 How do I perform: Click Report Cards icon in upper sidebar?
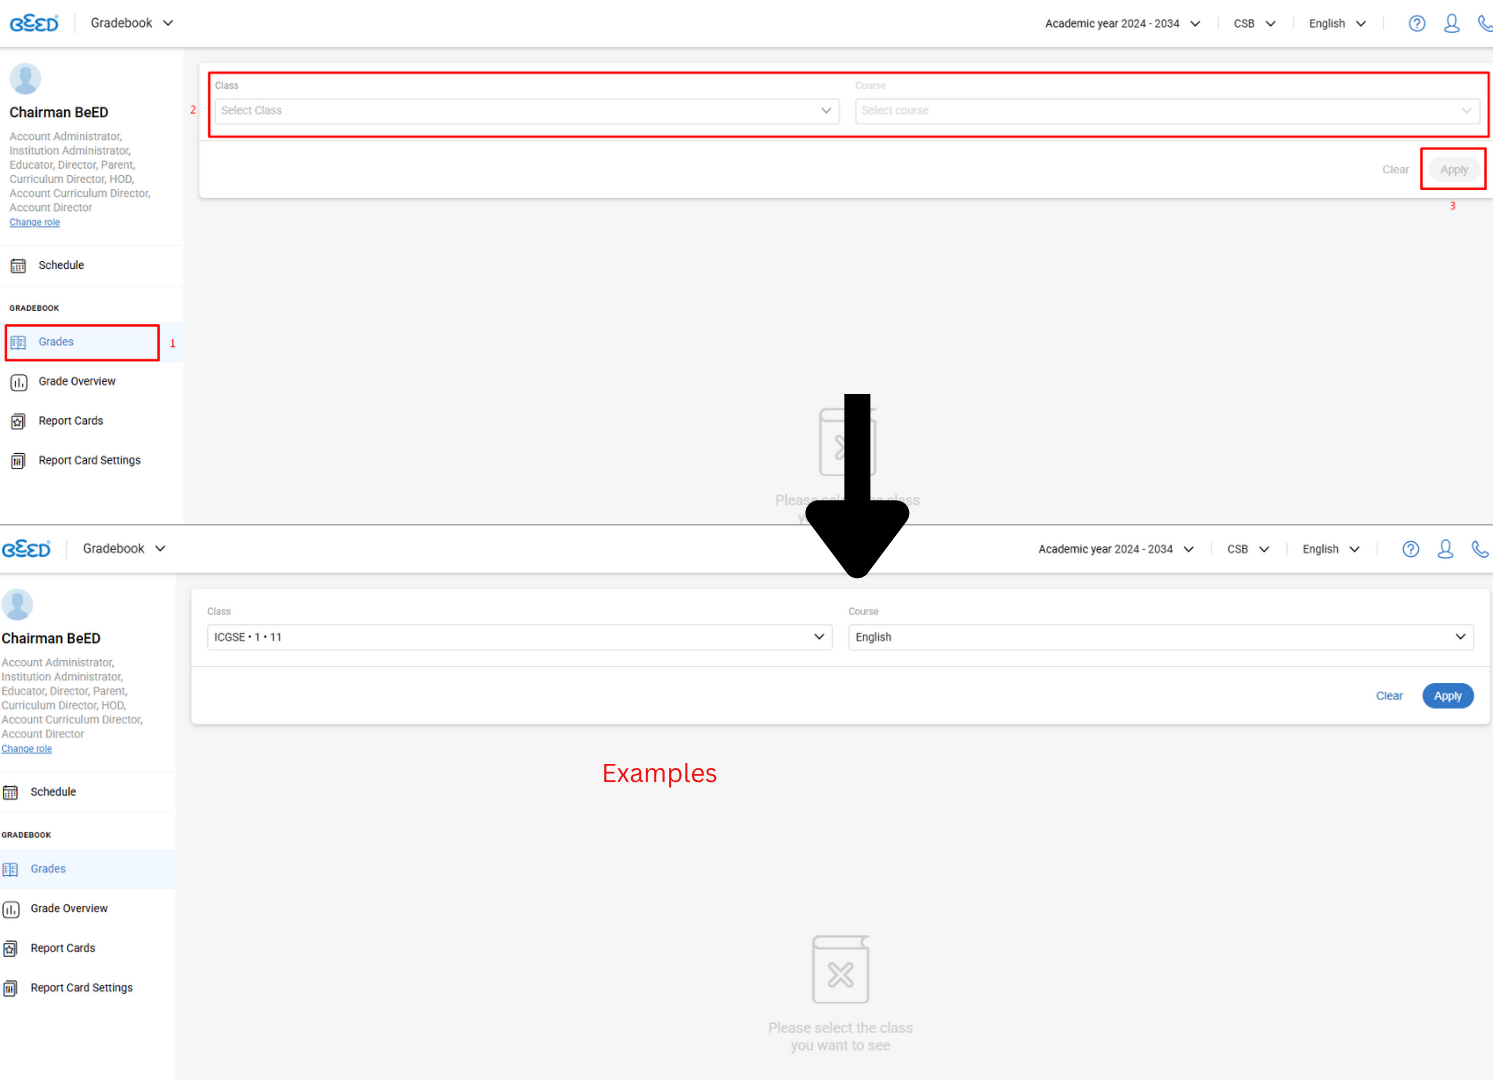point(18,422)
